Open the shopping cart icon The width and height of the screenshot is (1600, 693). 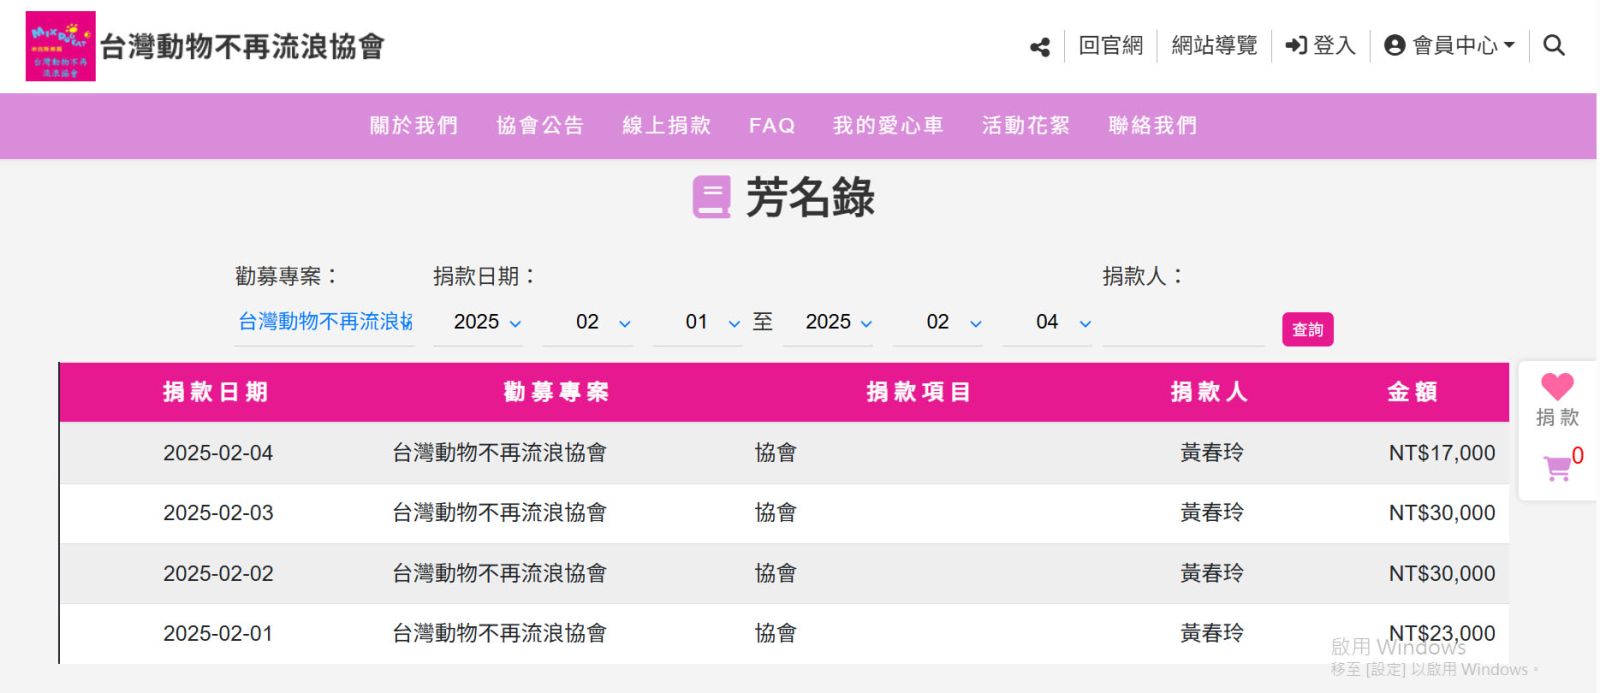tap(1557, 468)
